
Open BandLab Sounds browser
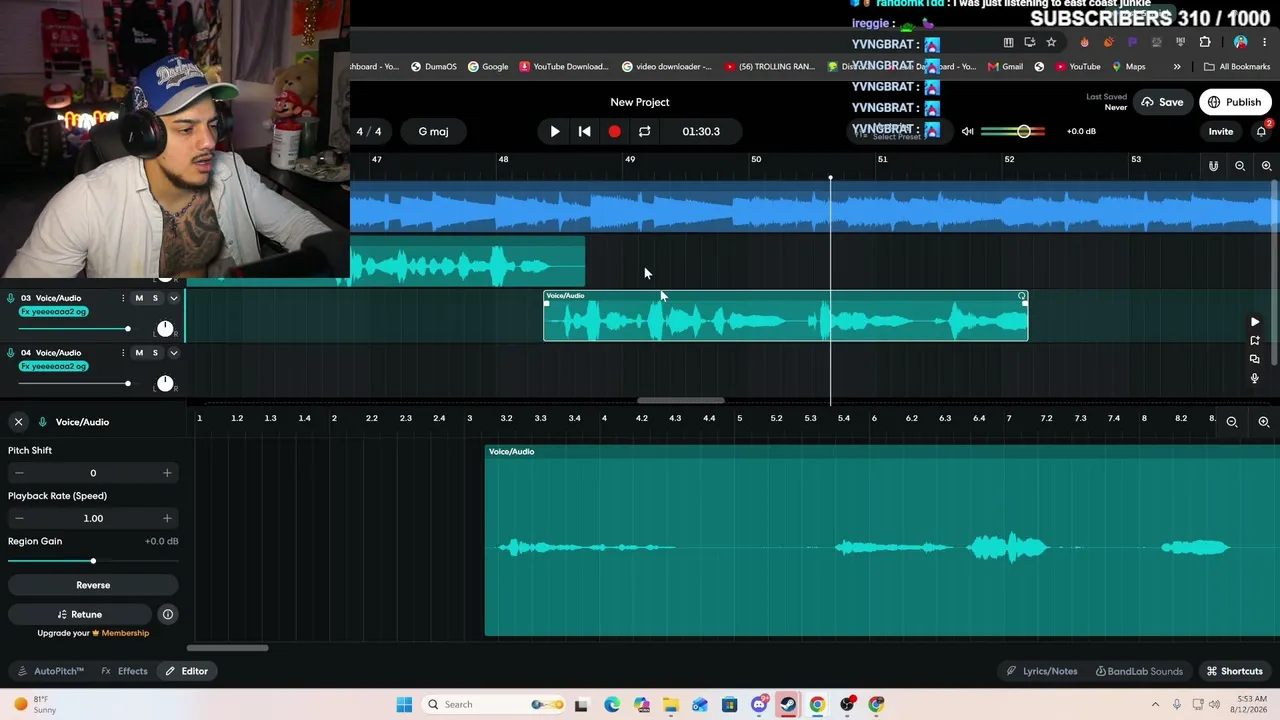[1139, 671]
